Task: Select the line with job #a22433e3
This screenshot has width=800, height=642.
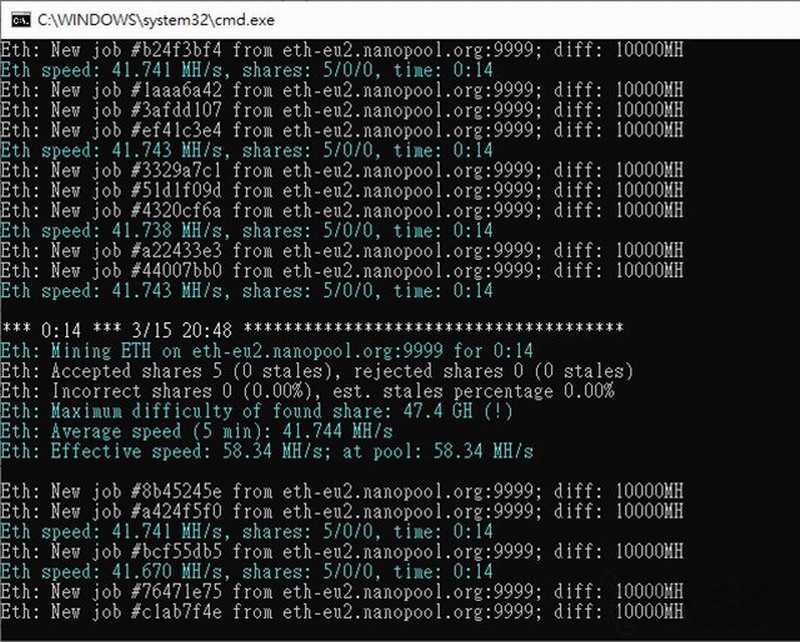Action: pyautogui.click(x=342, y=251)
